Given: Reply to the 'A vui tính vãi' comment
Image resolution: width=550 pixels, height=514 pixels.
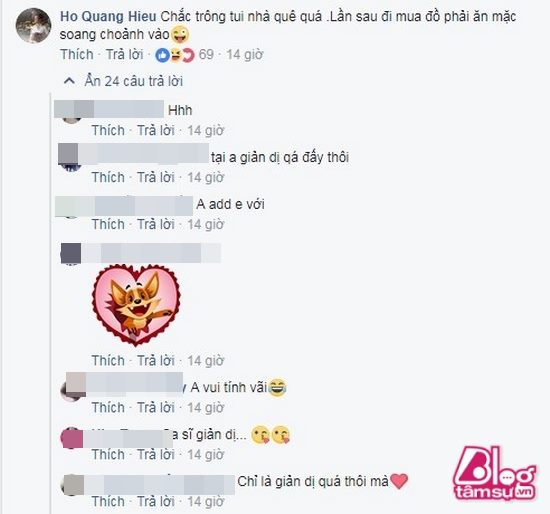Looking at the screenshot, I should tap(156, 408).
